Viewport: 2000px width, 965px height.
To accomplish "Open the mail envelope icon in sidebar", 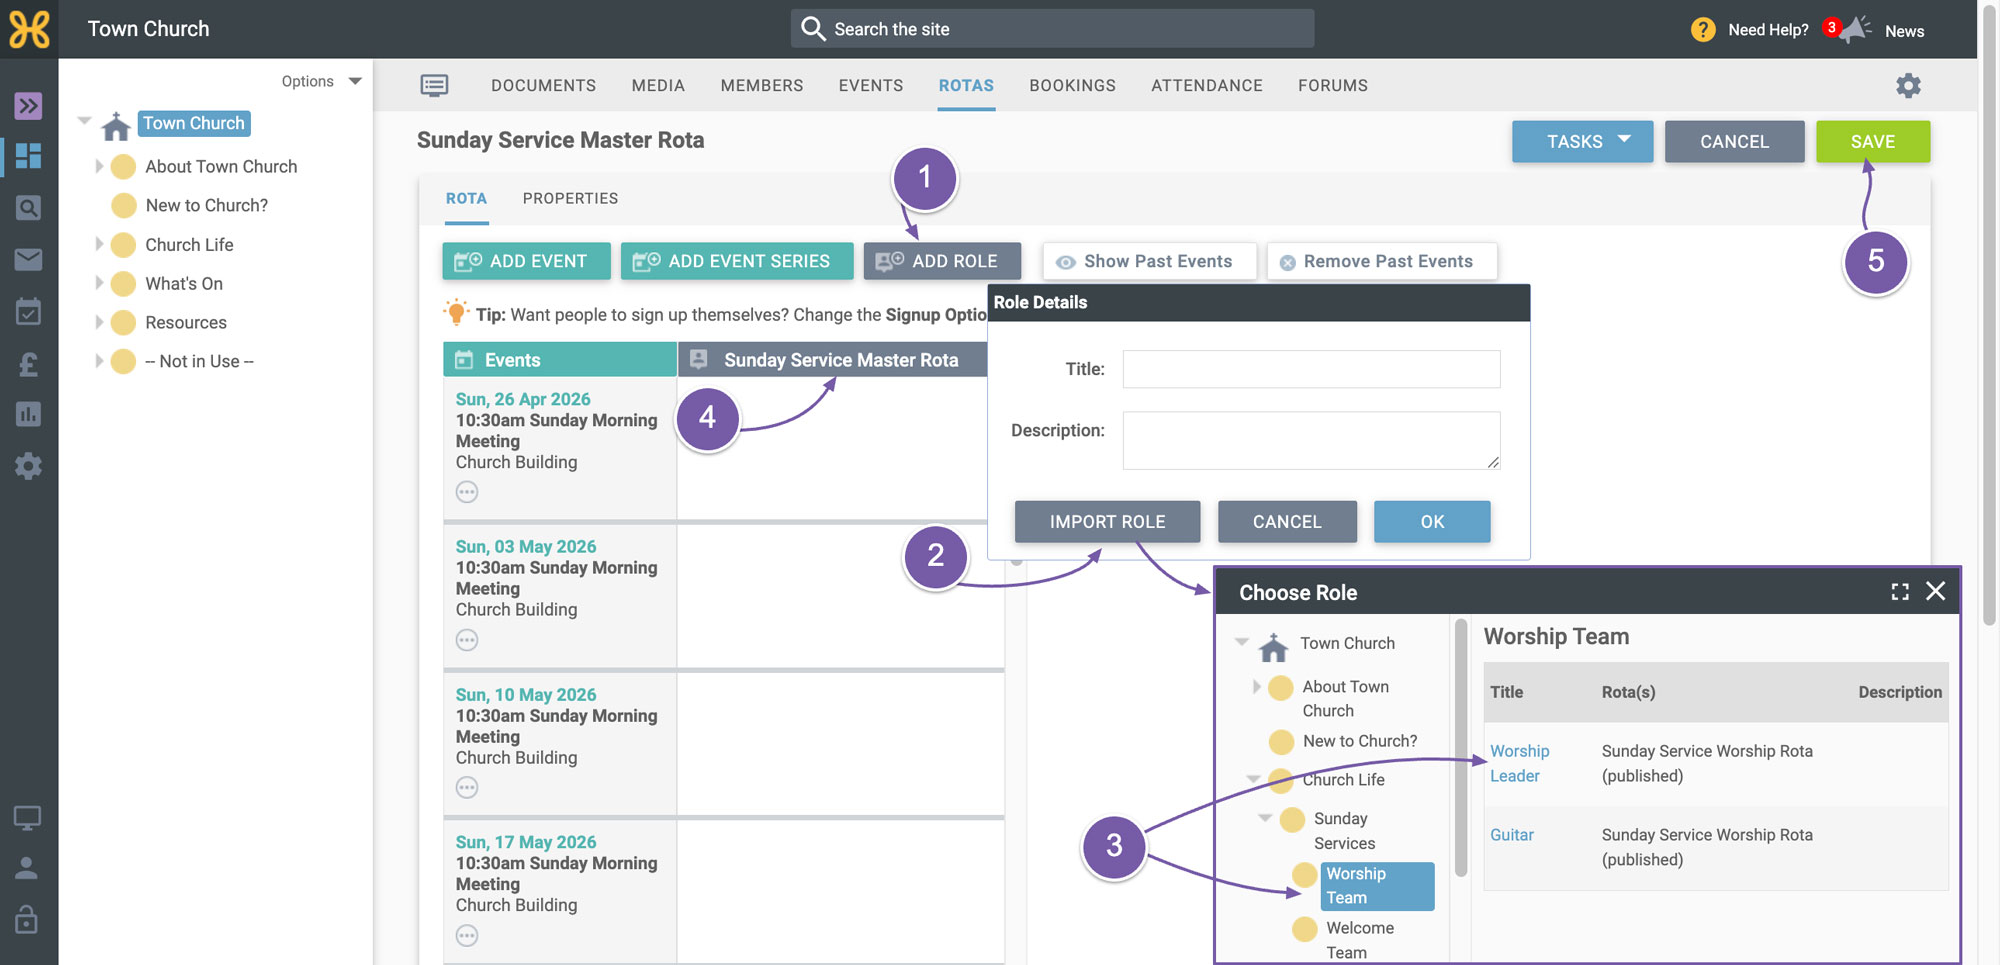I will pos(28,260).
